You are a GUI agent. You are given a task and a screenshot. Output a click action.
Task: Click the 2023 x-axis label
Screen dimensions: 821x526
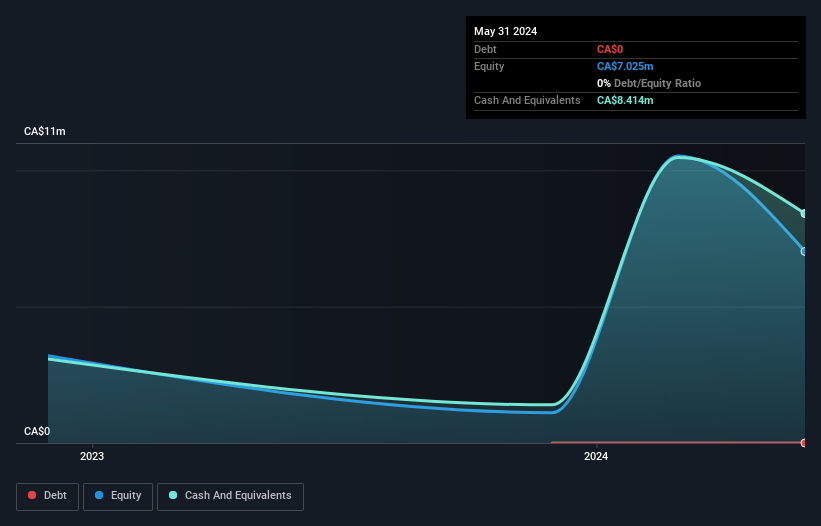[x=92, y=456]
